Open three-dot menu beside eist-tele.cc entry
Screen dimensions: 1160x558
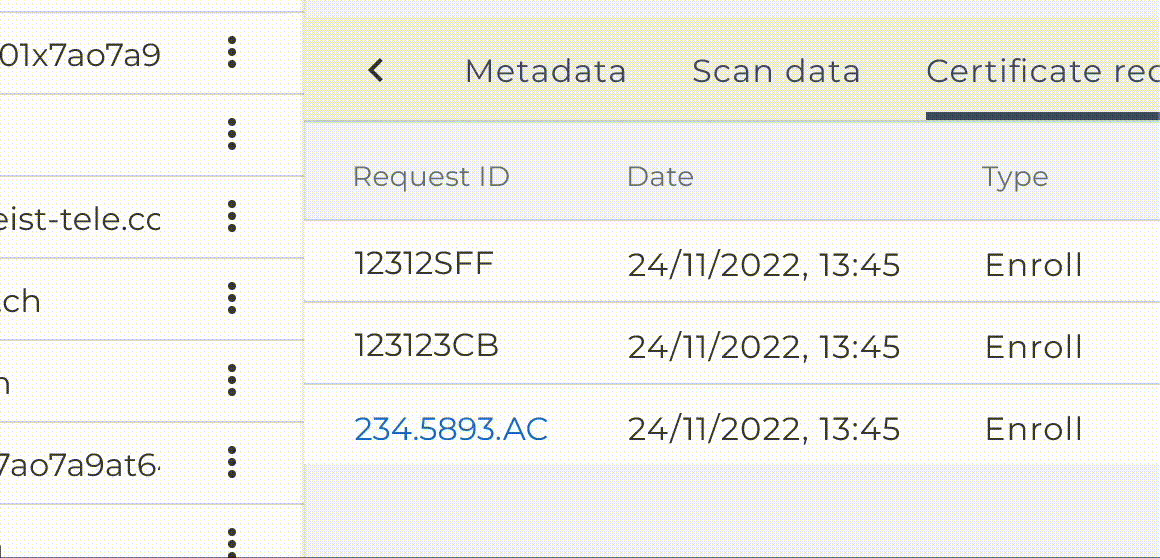point(232,215)
